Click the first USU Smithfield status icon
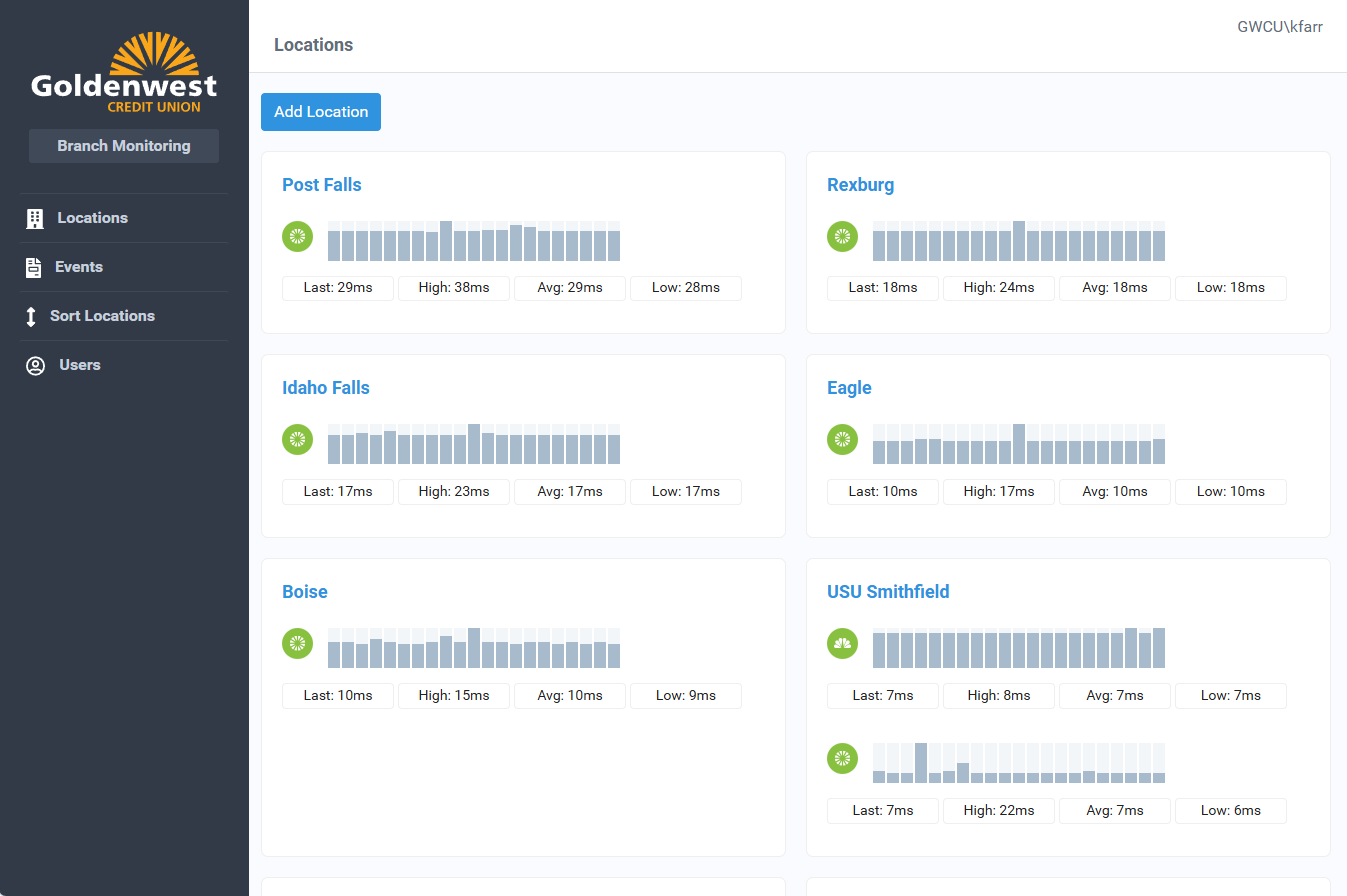The image size is (1347, 896). (842, 643)
